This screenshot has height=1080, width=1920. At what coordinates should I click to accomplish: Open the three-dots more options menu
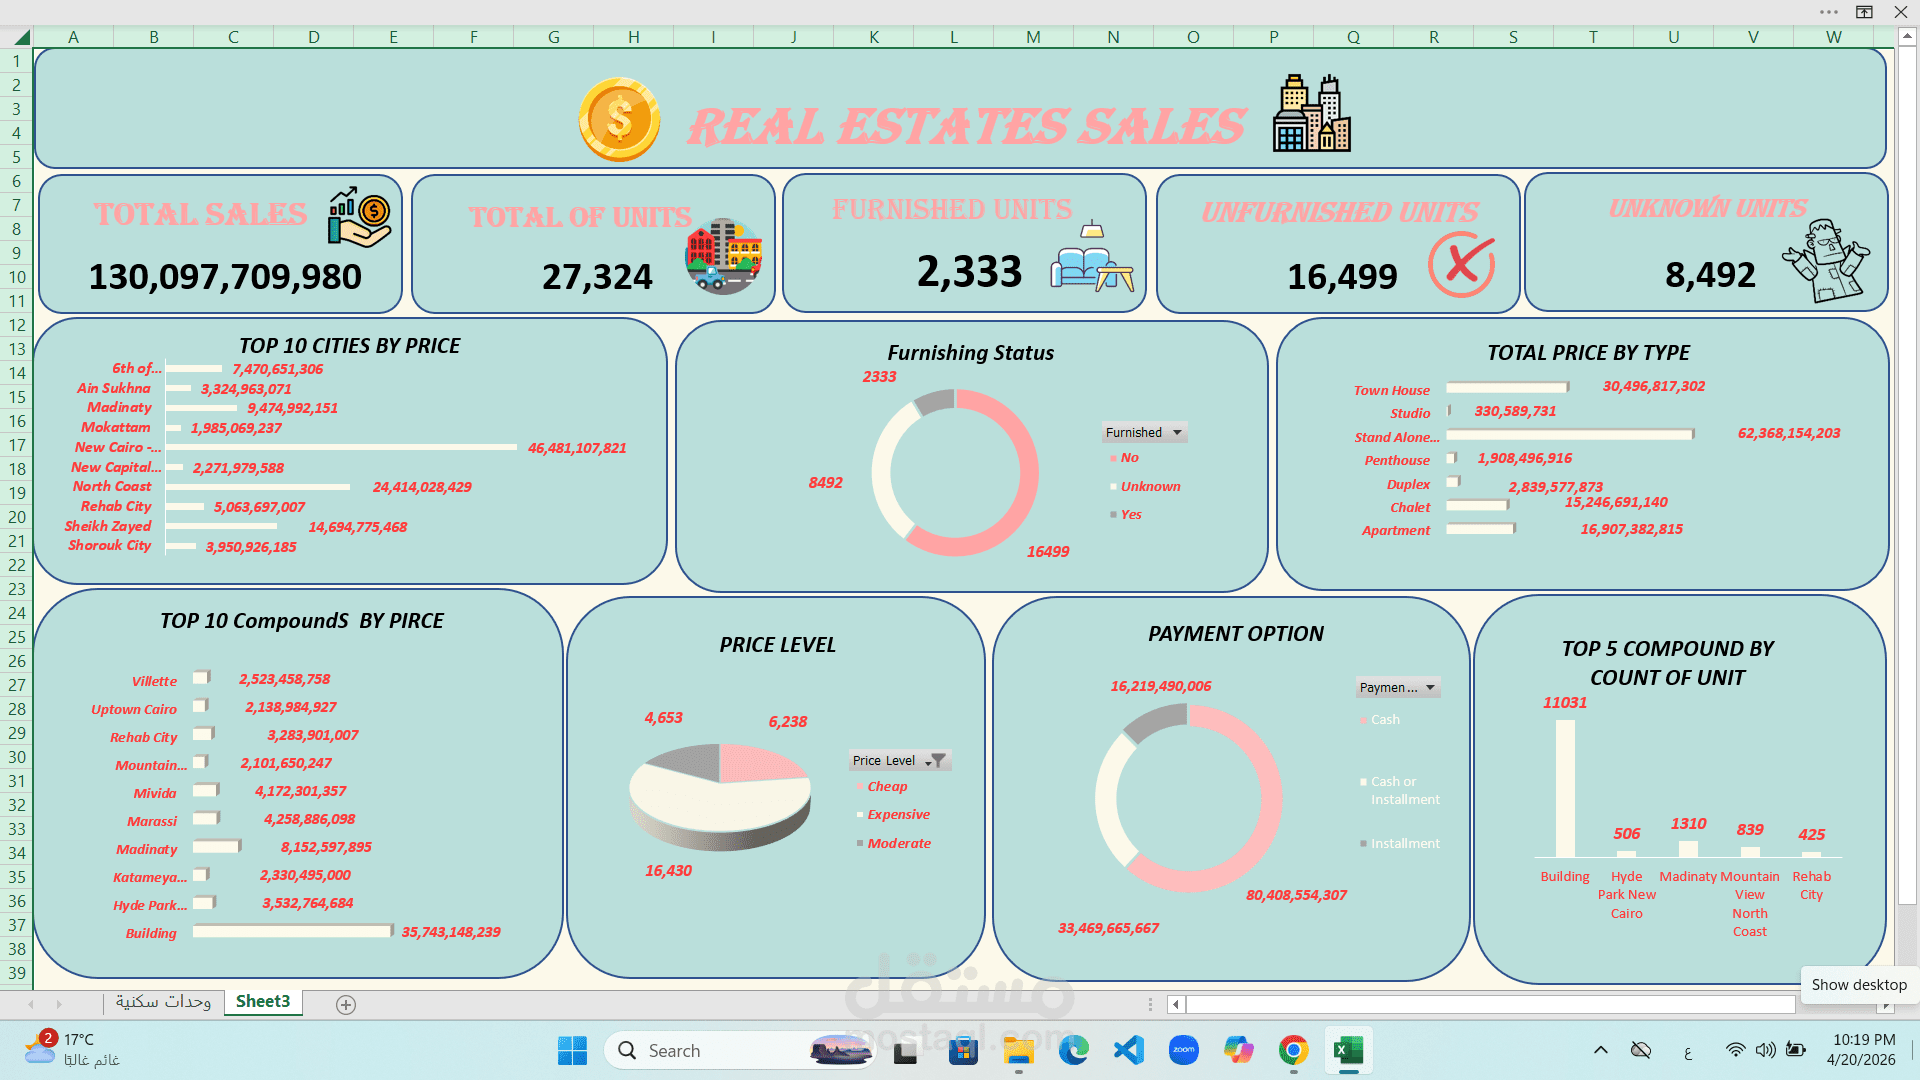click(x=1829, y=12)
